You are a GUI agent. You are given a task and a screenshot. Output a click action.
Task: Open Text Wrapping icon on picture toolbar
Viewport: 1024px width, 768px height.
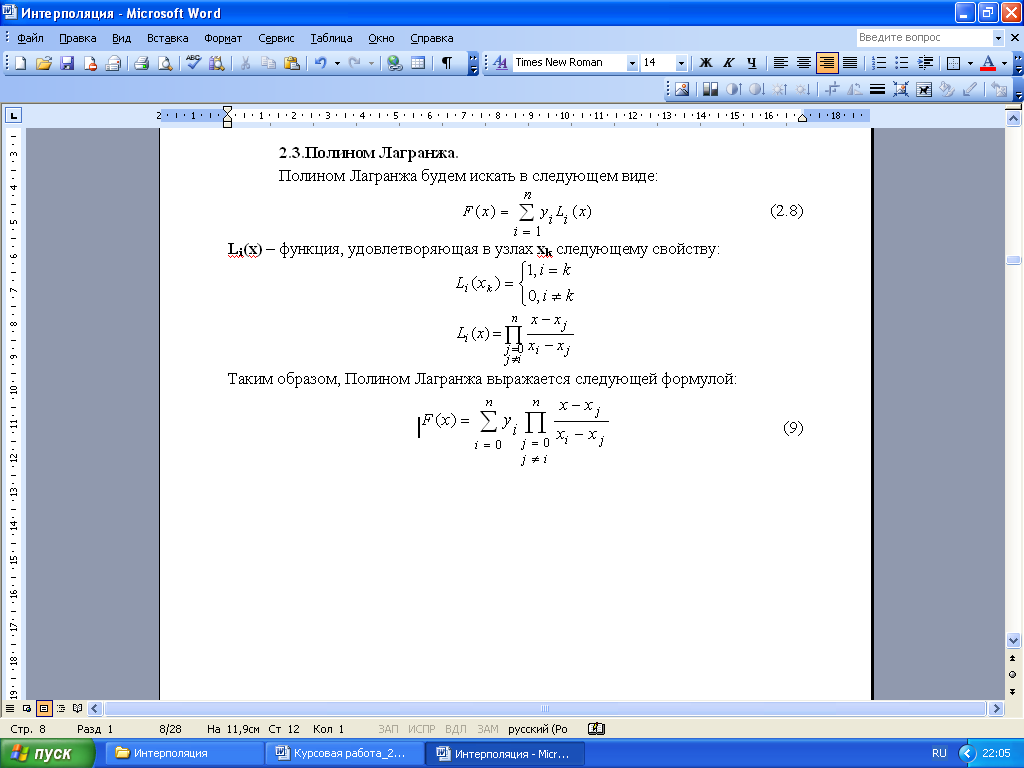pos(924,89)
